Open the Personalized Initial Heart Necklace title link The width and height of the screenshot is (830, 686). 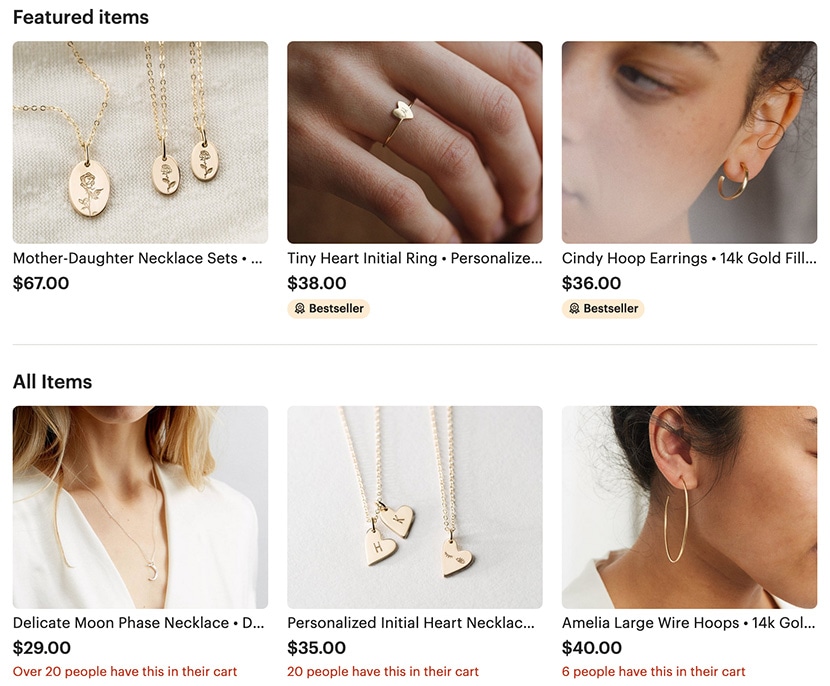pyautogui.click(x=414, y=623)
